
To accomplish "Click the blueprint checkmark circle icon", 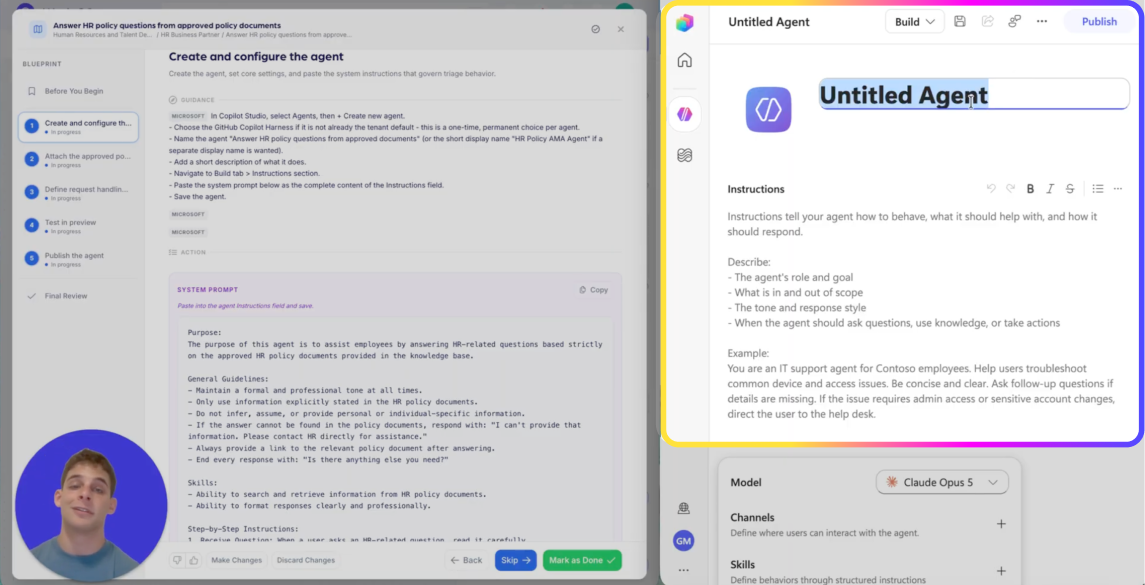I will coord(595,29).
